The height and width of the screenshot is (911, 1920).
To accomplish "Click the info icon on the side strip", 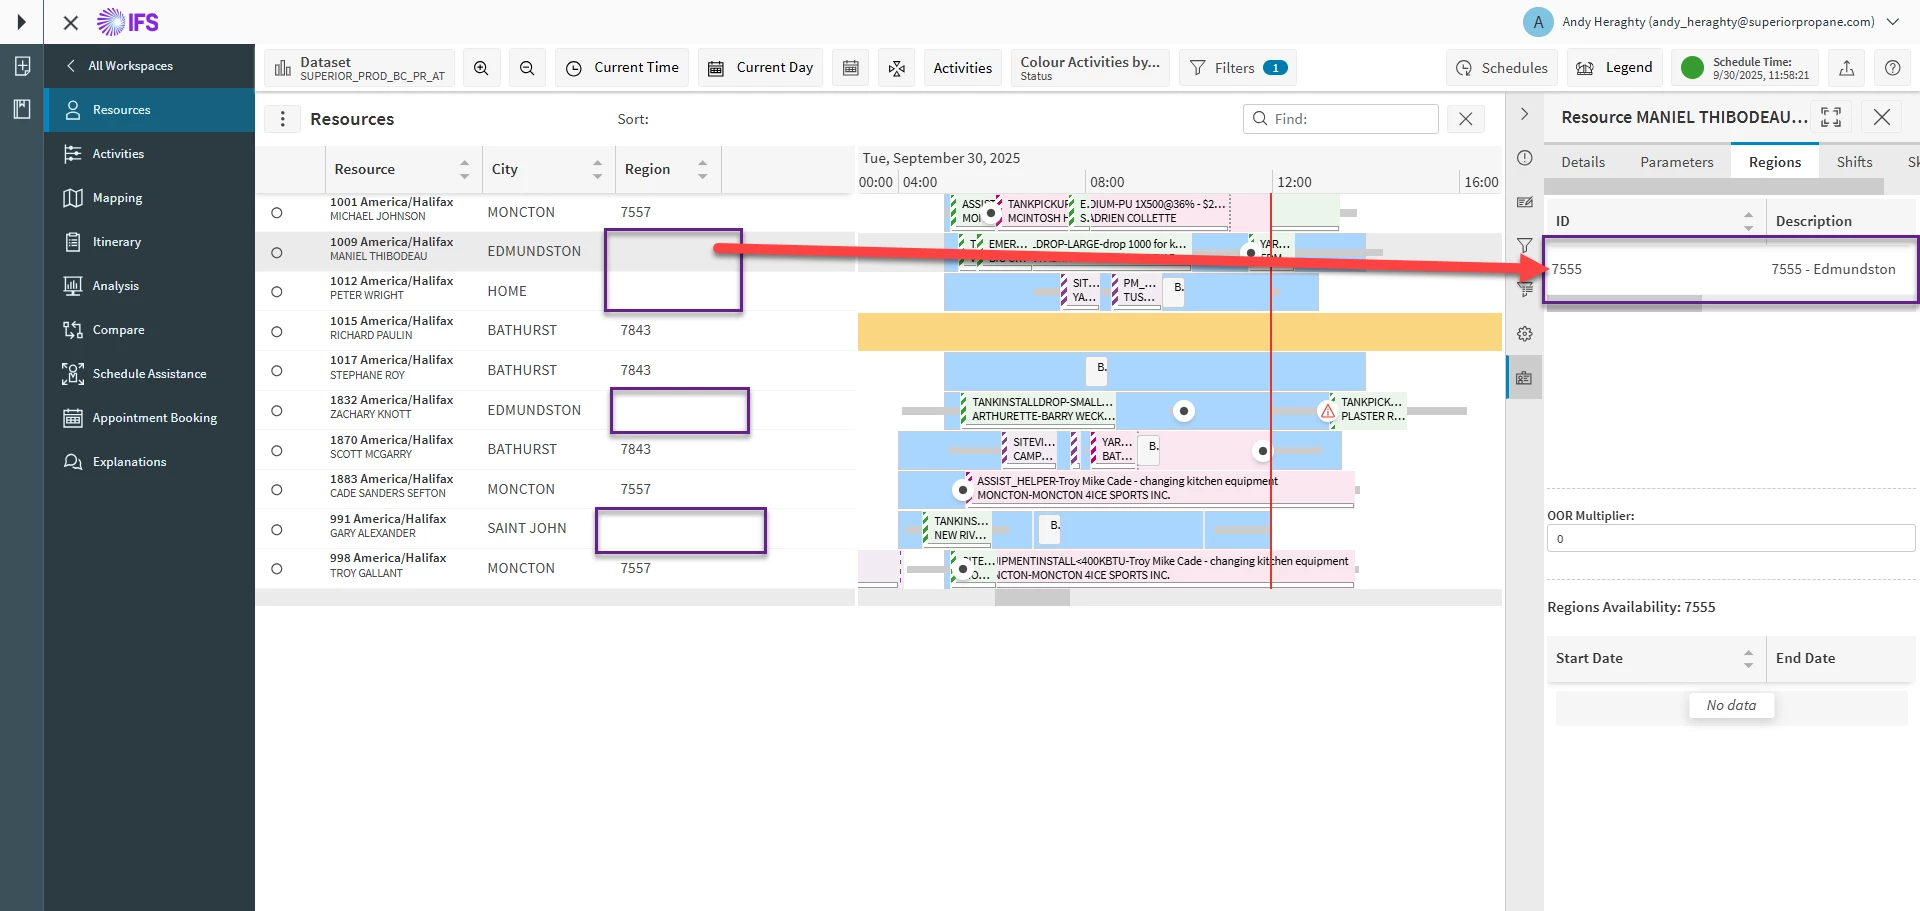I will coord(1525,158).
